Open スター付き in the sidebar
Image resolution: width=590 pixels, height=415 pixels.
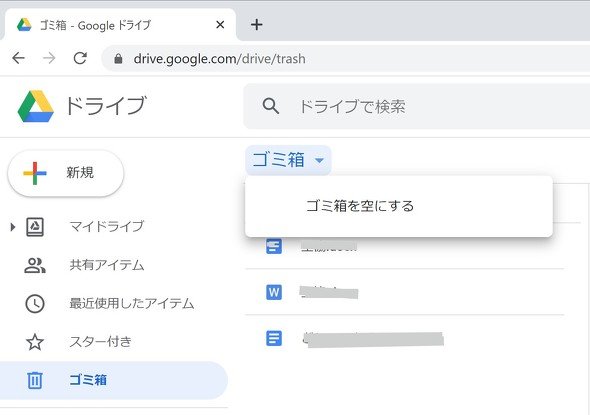click(x=100, y=342)
